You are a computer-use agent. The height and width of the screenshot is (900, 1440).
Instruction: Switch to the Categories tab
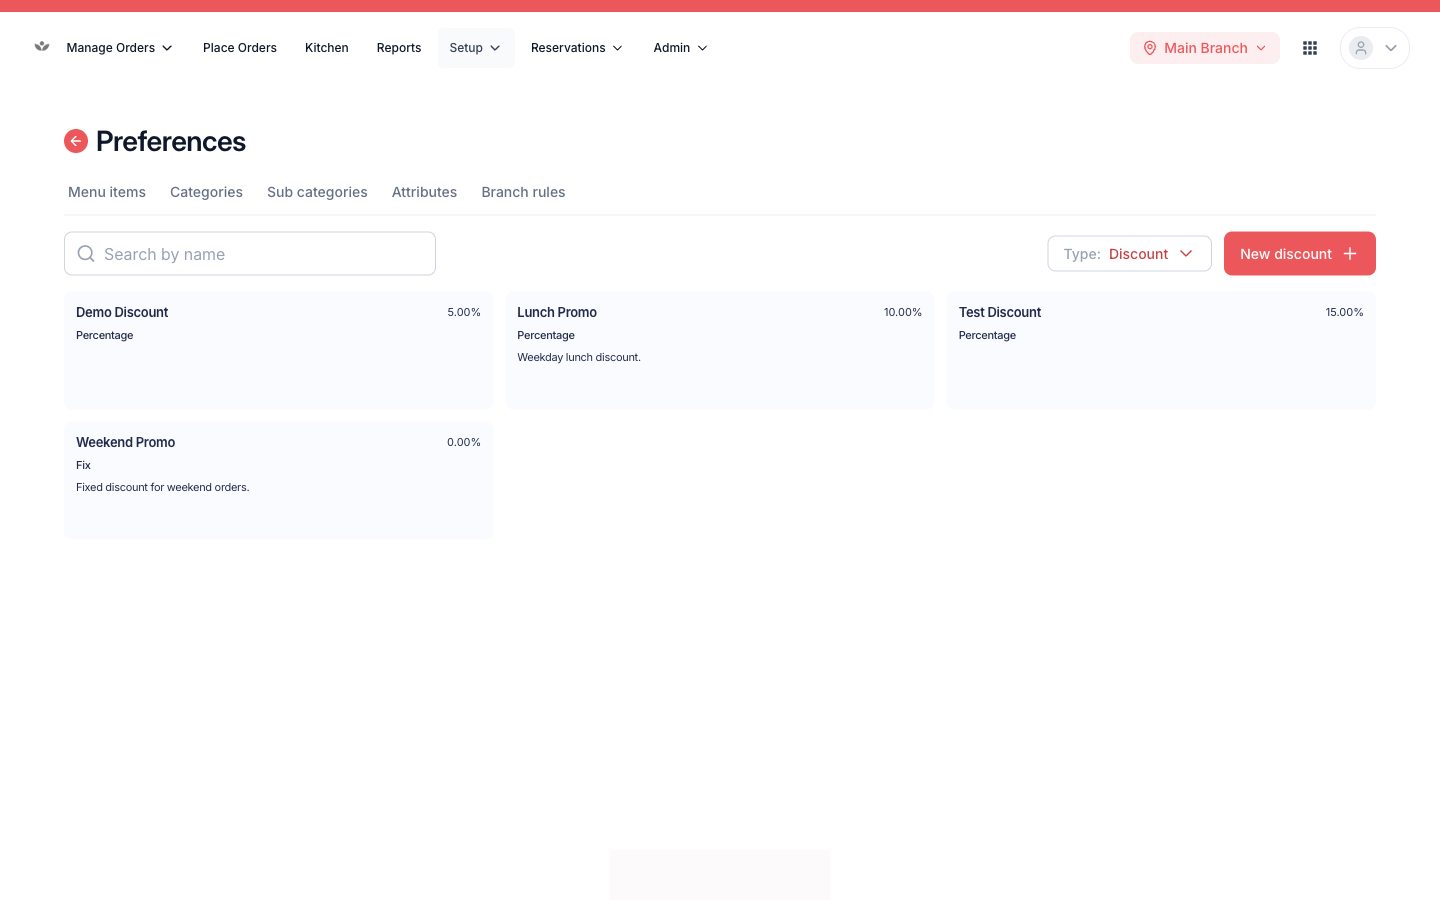pos(206,192)
